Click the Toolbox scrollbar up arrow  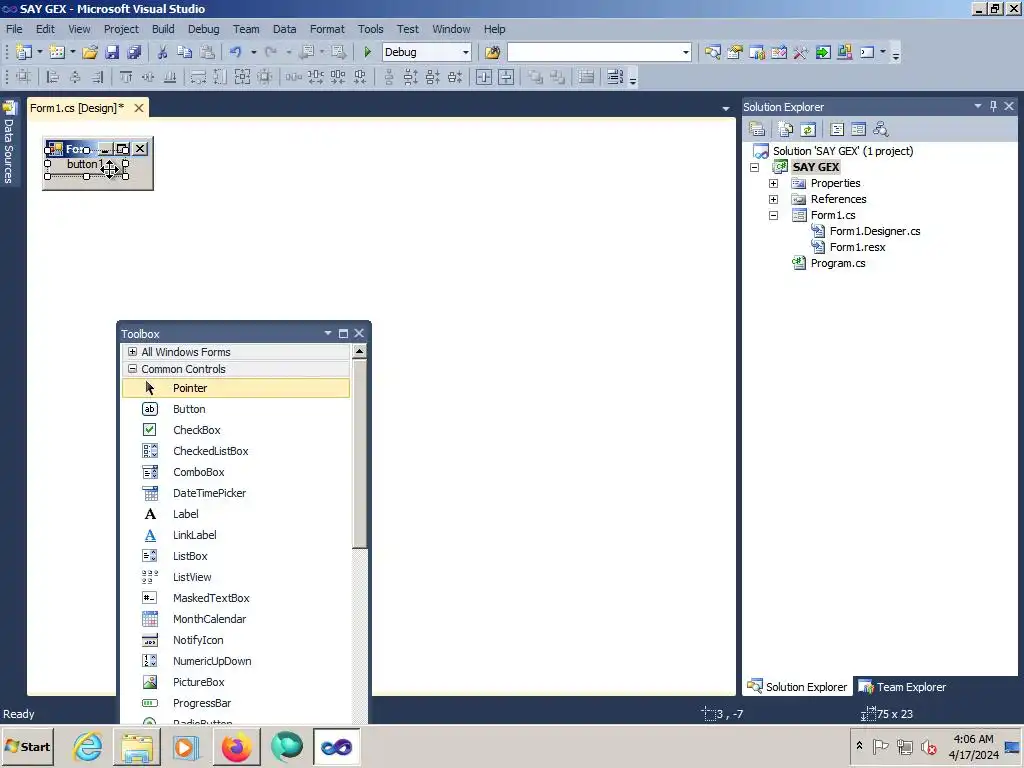pos(359,351)
